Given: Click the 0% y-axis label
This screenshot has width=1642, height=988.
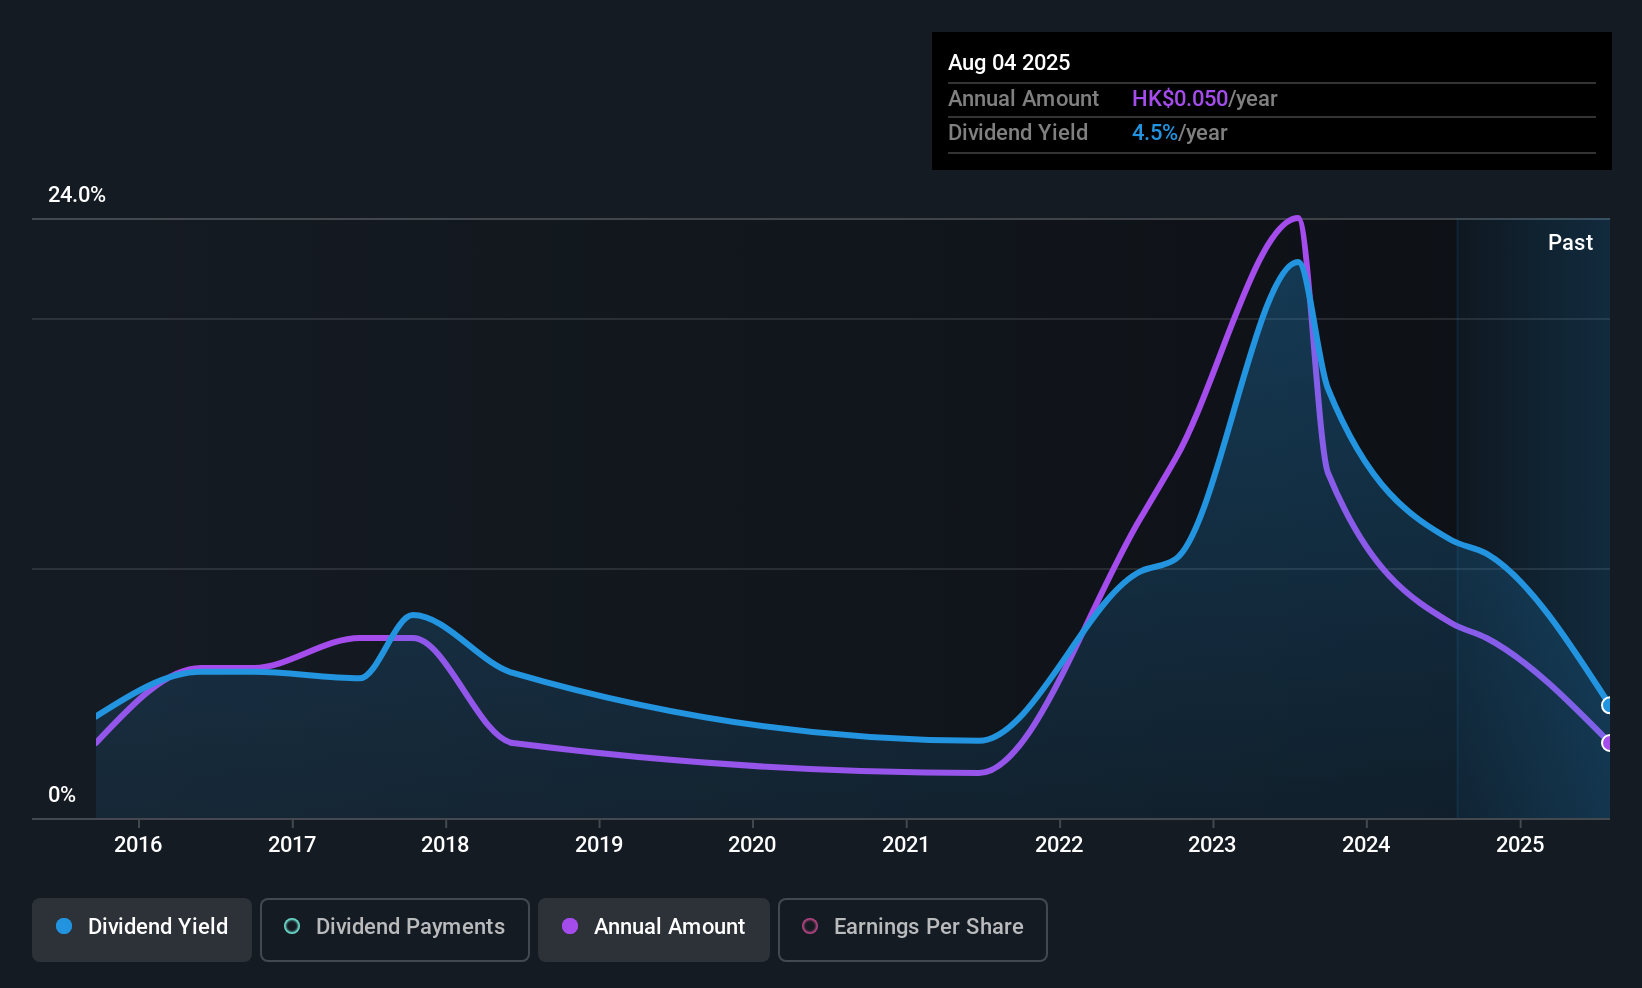Looking at the screenshot, I should point(62,795).
